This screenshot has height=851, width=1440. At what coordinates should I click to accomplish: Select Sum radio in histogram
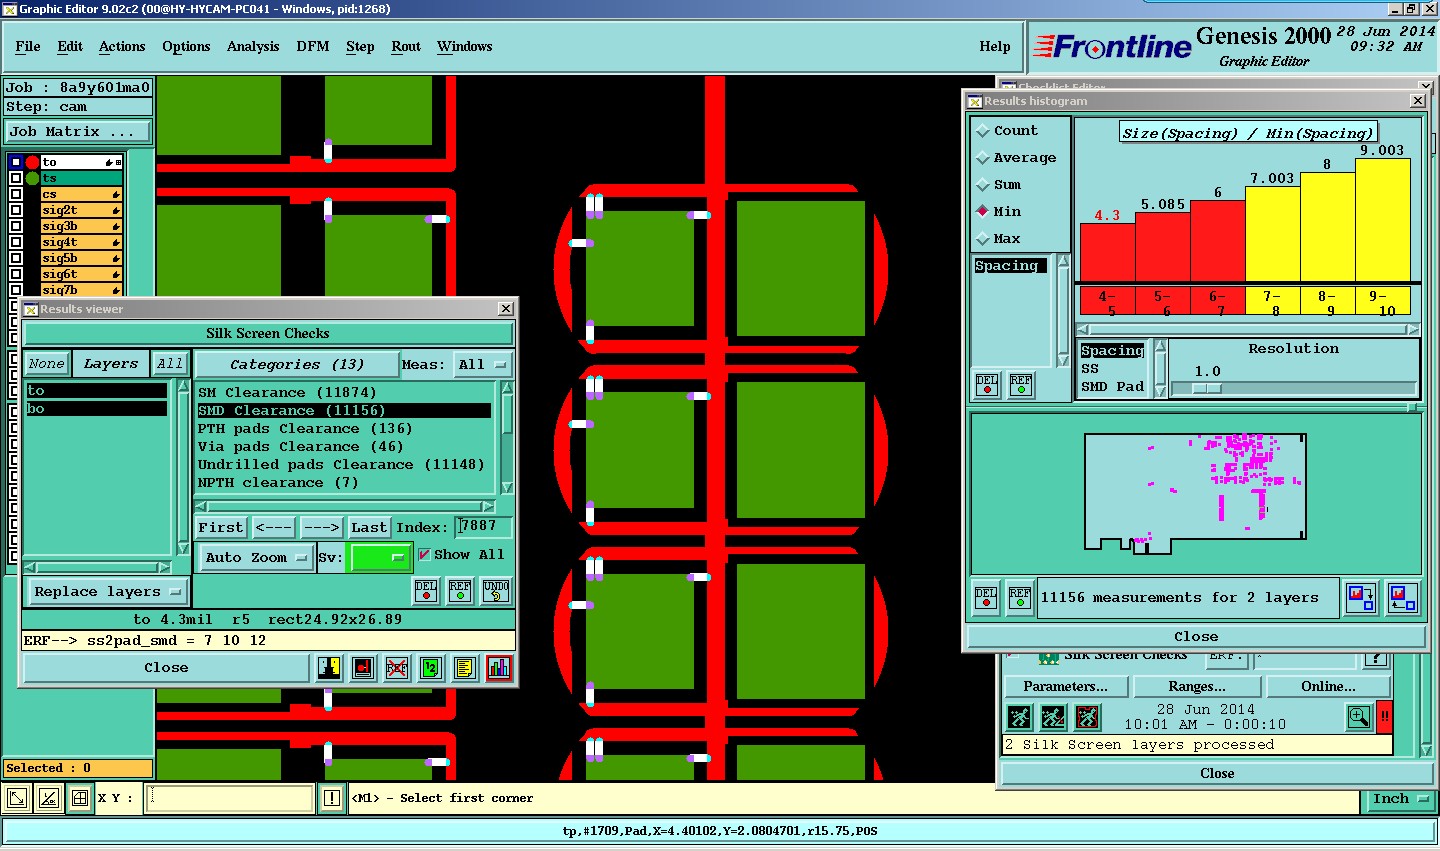983,185
